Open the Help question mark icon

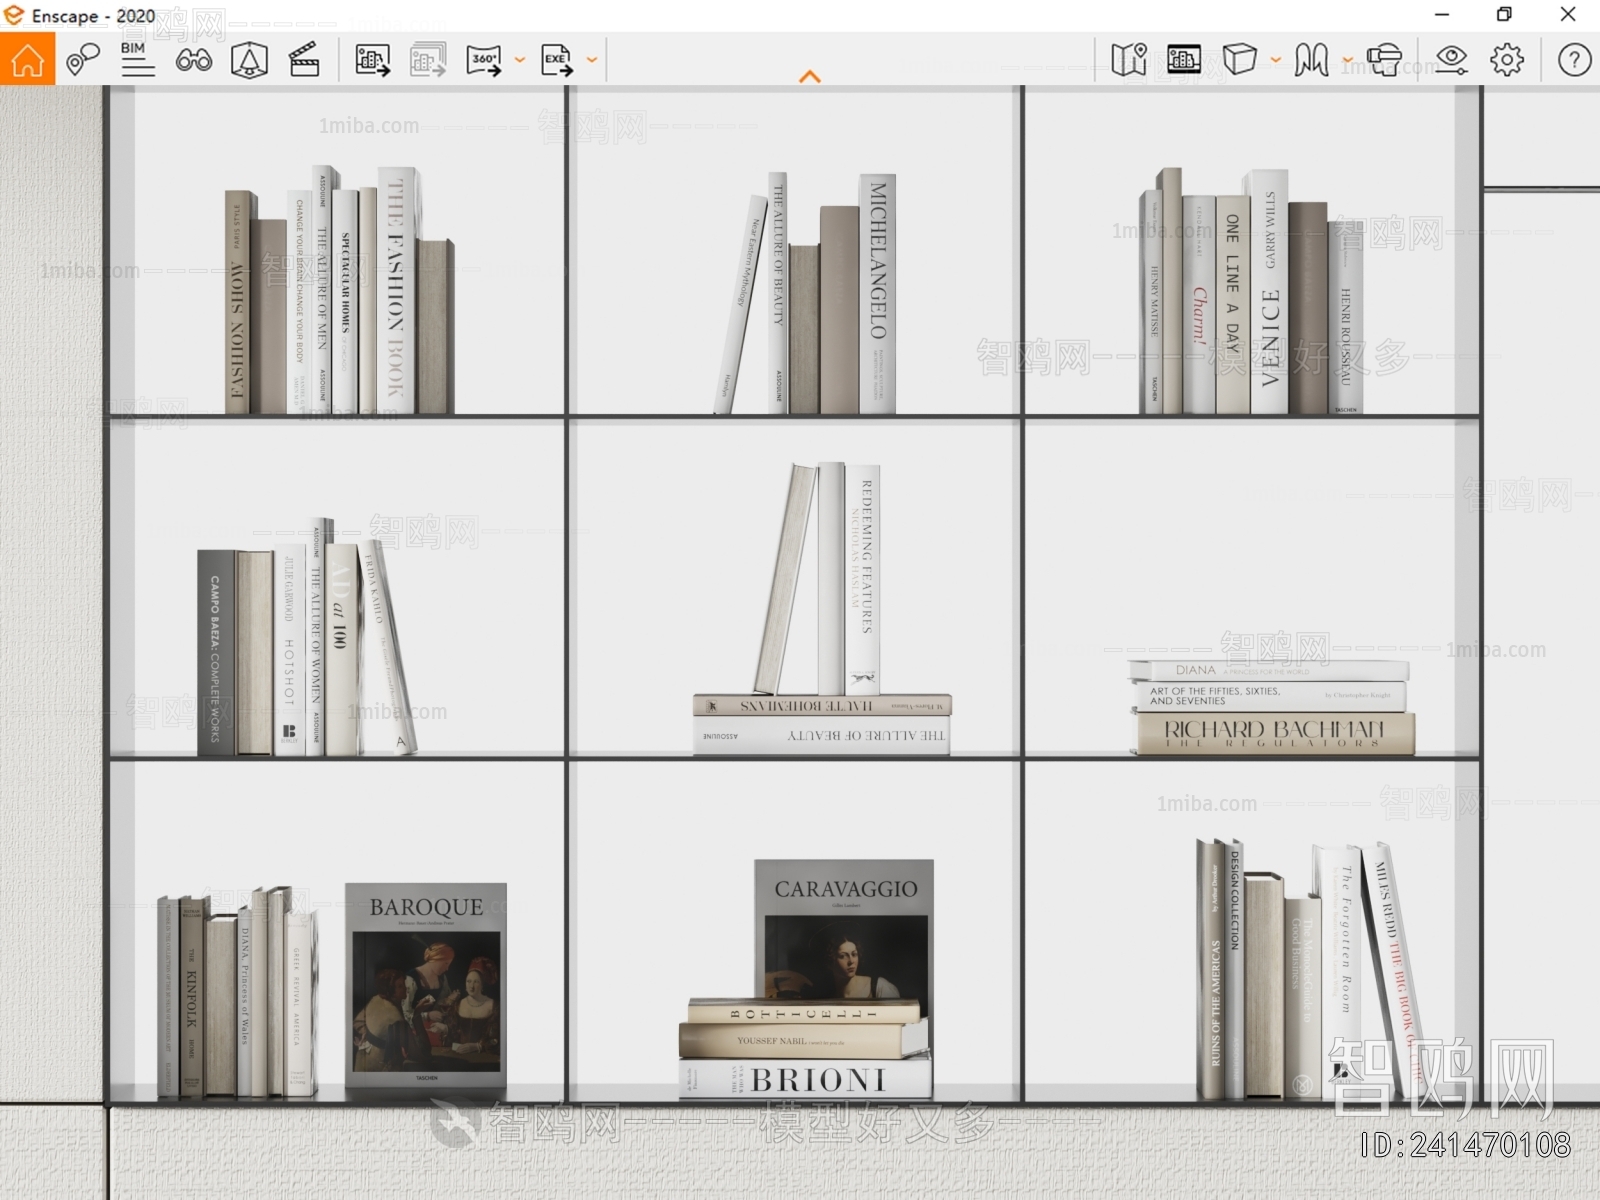tap(1574, 60)
